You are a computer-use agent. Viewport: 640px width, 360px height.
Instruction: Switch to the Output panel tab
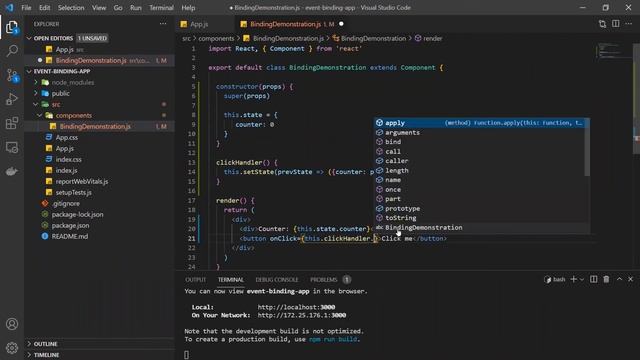pyautogui.click(x=196, y=280)
